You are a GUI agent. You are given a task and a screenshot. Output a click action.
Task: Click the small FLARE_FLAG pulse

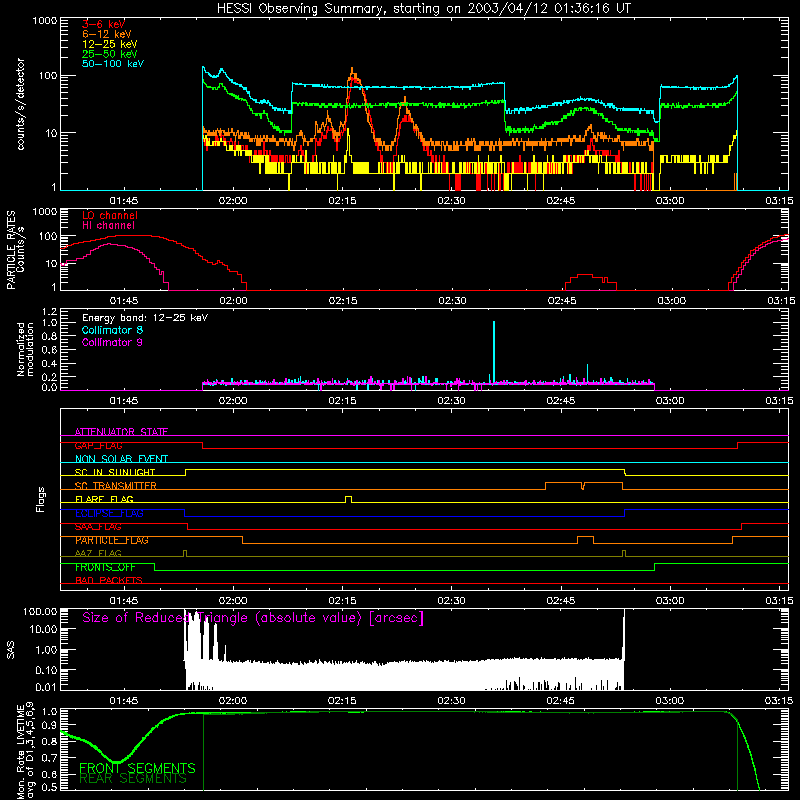click(x=348, y=499)
